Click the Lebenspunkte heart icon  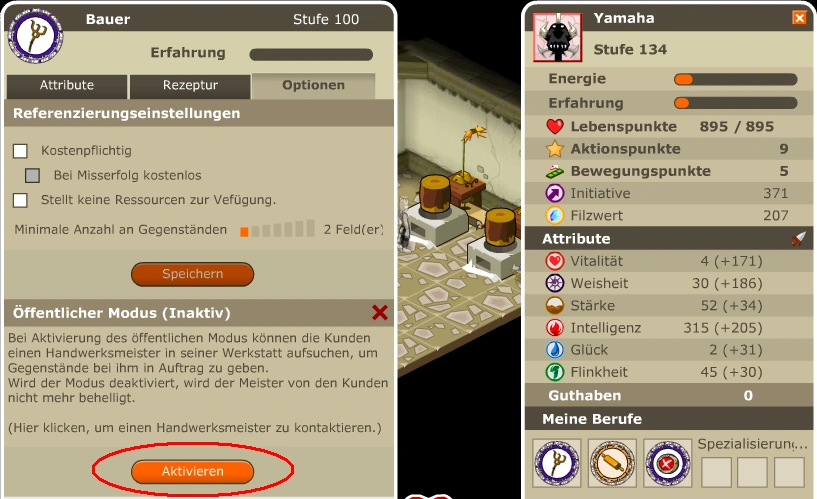(555, 126)
